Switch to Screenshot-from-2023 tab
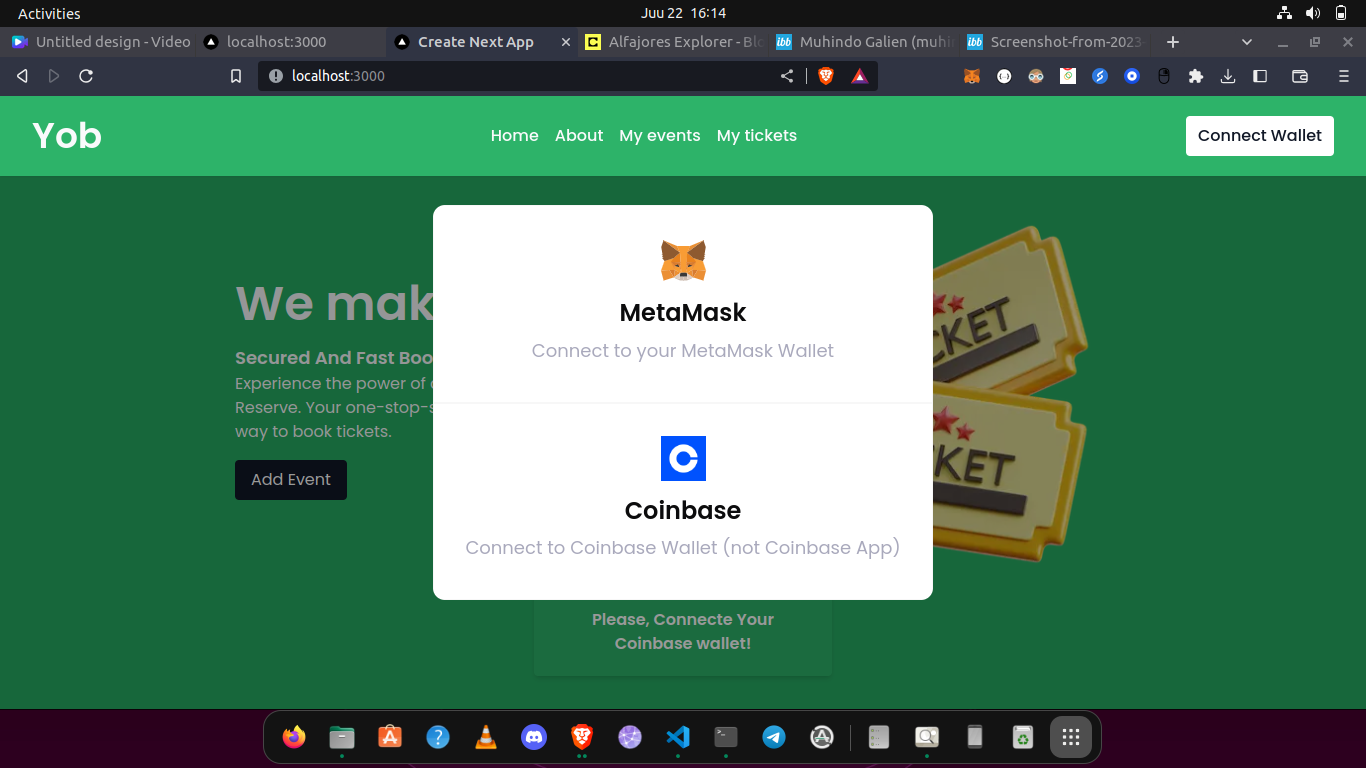The image size is (1366, 768). pyautogui.click(x=1056, y=42)
